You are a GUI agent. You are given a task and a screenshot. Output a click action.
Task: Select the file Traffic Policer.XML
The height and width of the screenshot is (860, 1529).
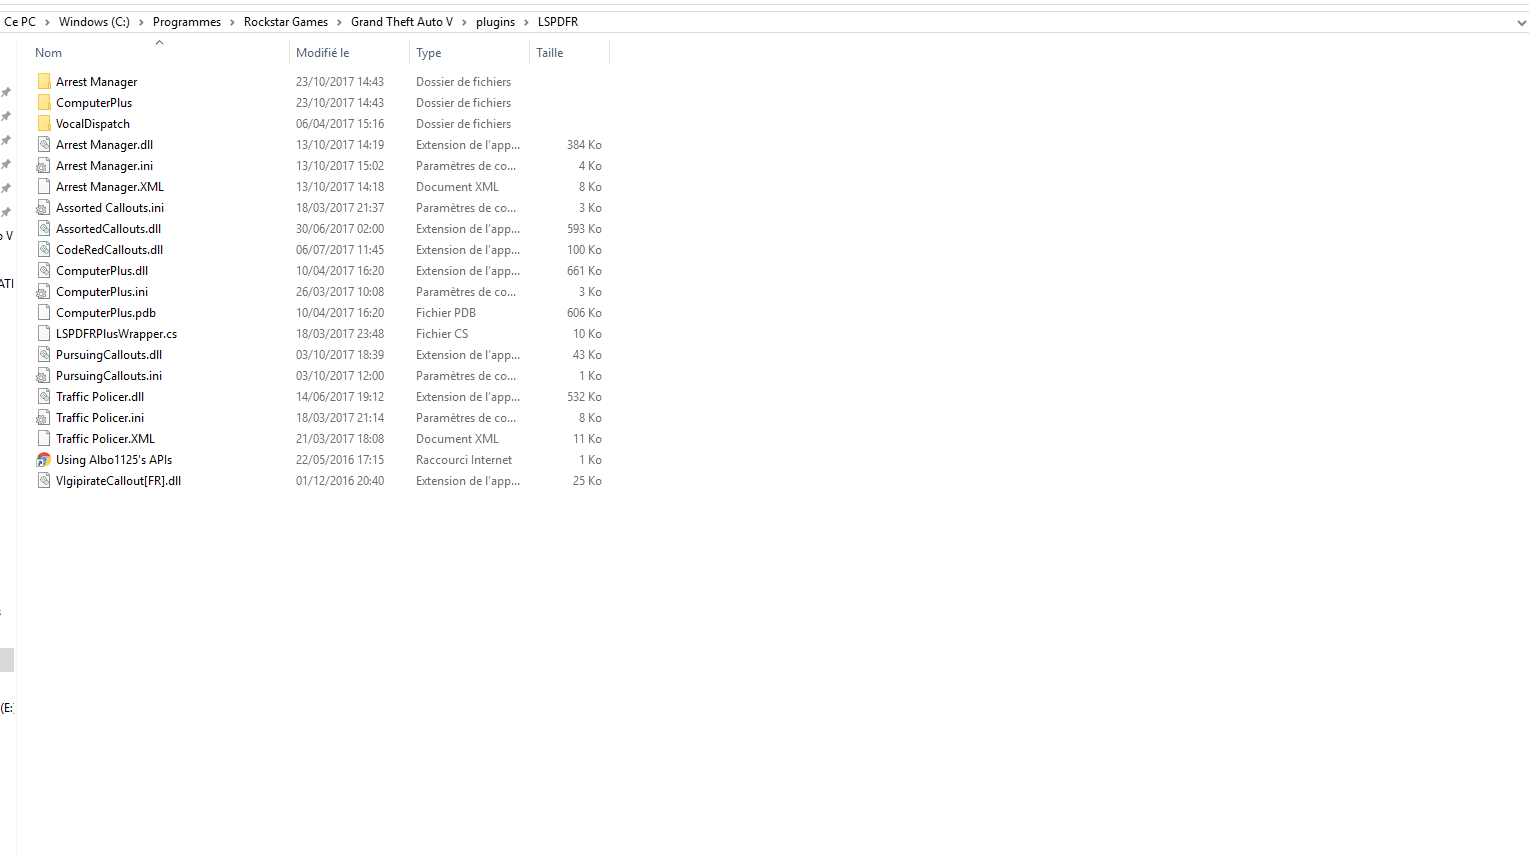coord(106,439)
